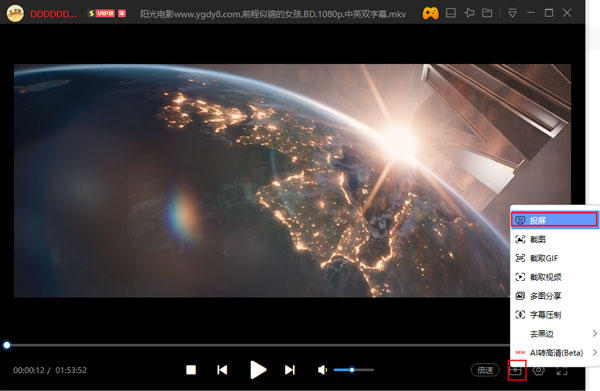Click the 投屏 cast icon in menu

click(x=520, y=220)
